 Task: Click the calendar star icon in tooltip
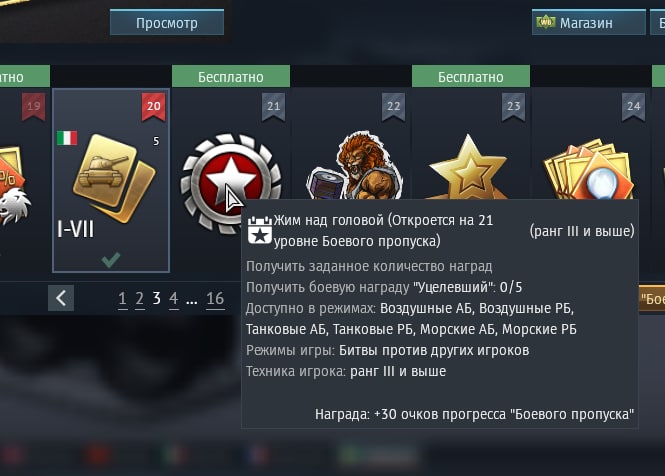pos(260,230)
